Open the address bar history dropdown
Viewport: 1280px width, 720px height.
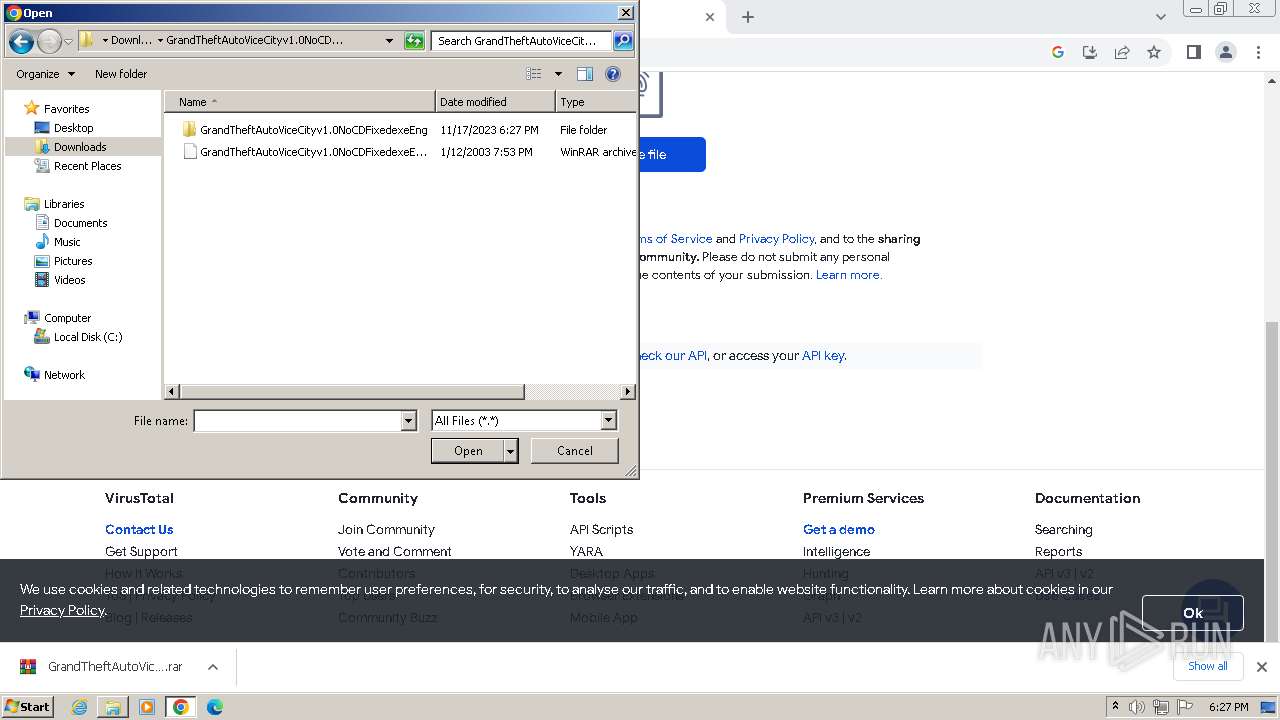tap(389, 41)
